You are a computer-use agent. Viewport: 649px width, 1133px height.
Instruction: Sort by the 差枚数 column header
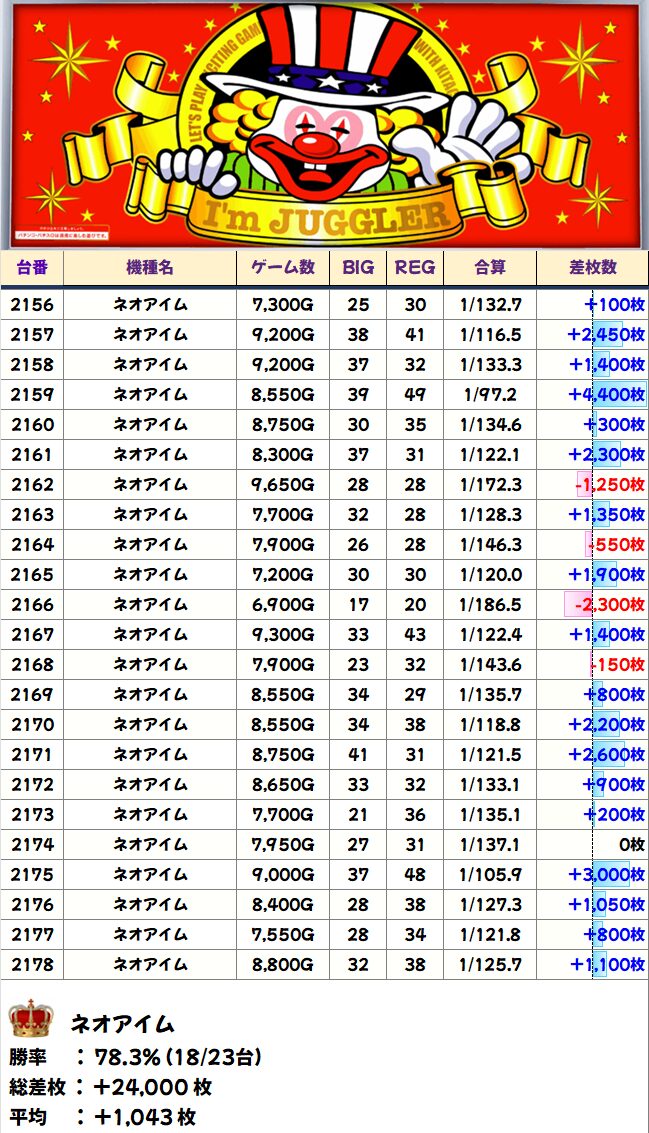592,267
